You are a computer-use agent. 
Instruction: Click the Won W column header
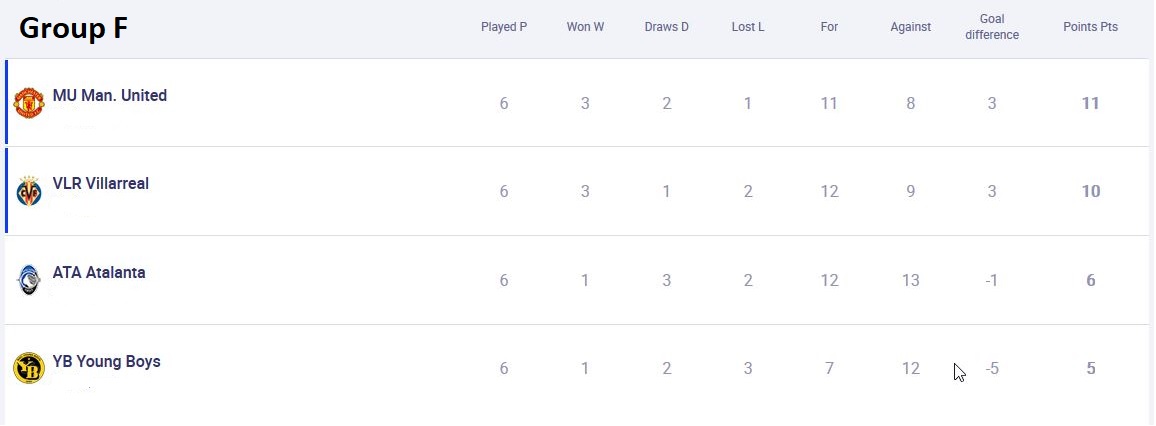[x=585, y=27]
